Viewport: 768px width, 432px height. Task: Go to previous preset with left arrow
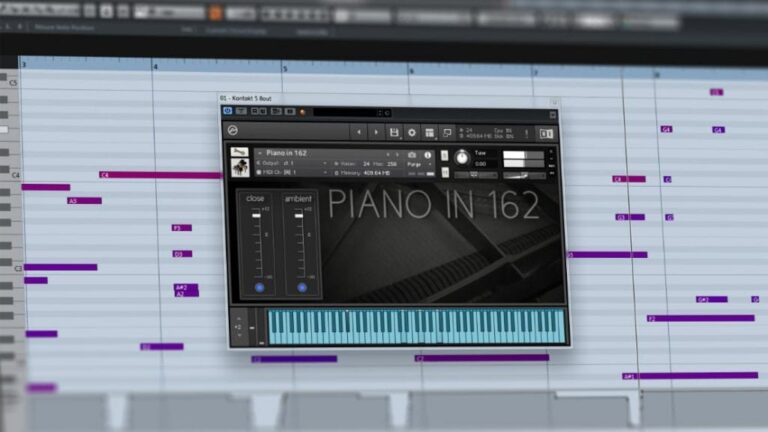click(359, 132)
